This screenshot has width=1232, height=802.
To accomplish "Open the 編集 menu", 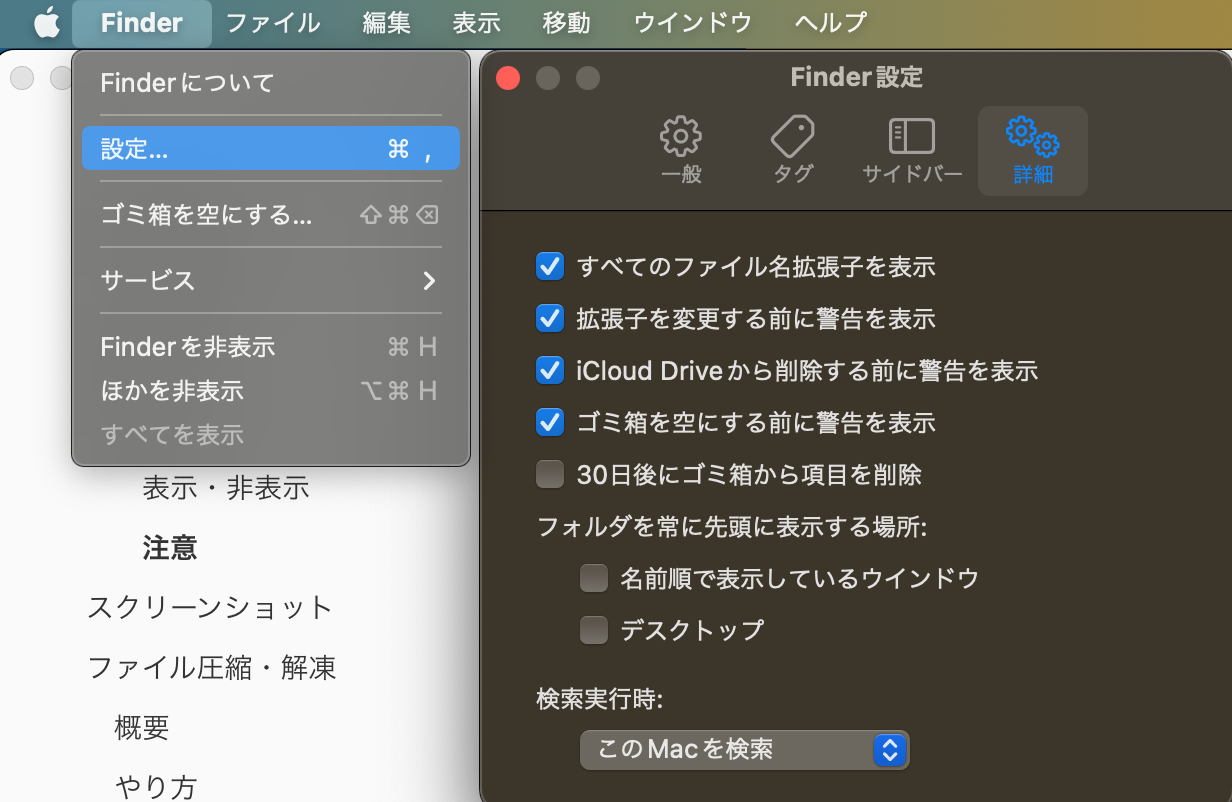I will click(x=386, y=22).
